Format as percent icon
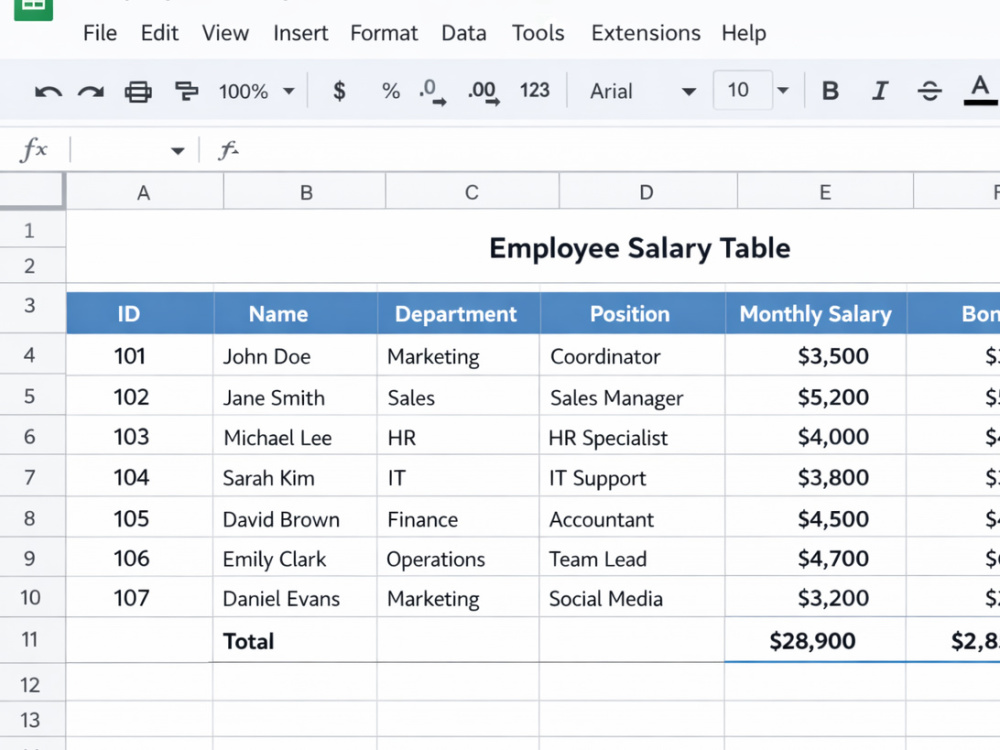This screenshot has height=750, width=1000. (390, 91)
